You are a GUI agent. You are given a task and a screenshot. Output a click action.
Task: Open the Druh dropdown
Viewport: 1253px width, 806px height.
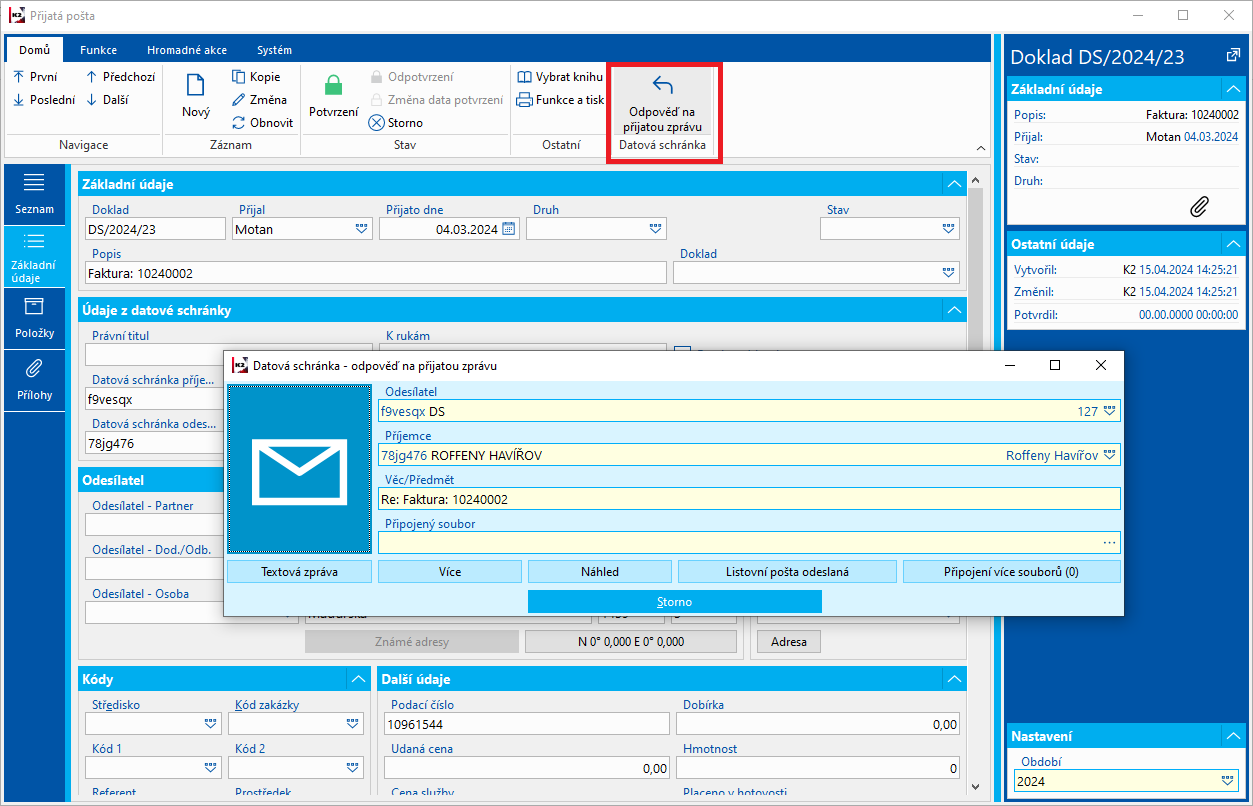pyautogui.click(x=655, y=228)
